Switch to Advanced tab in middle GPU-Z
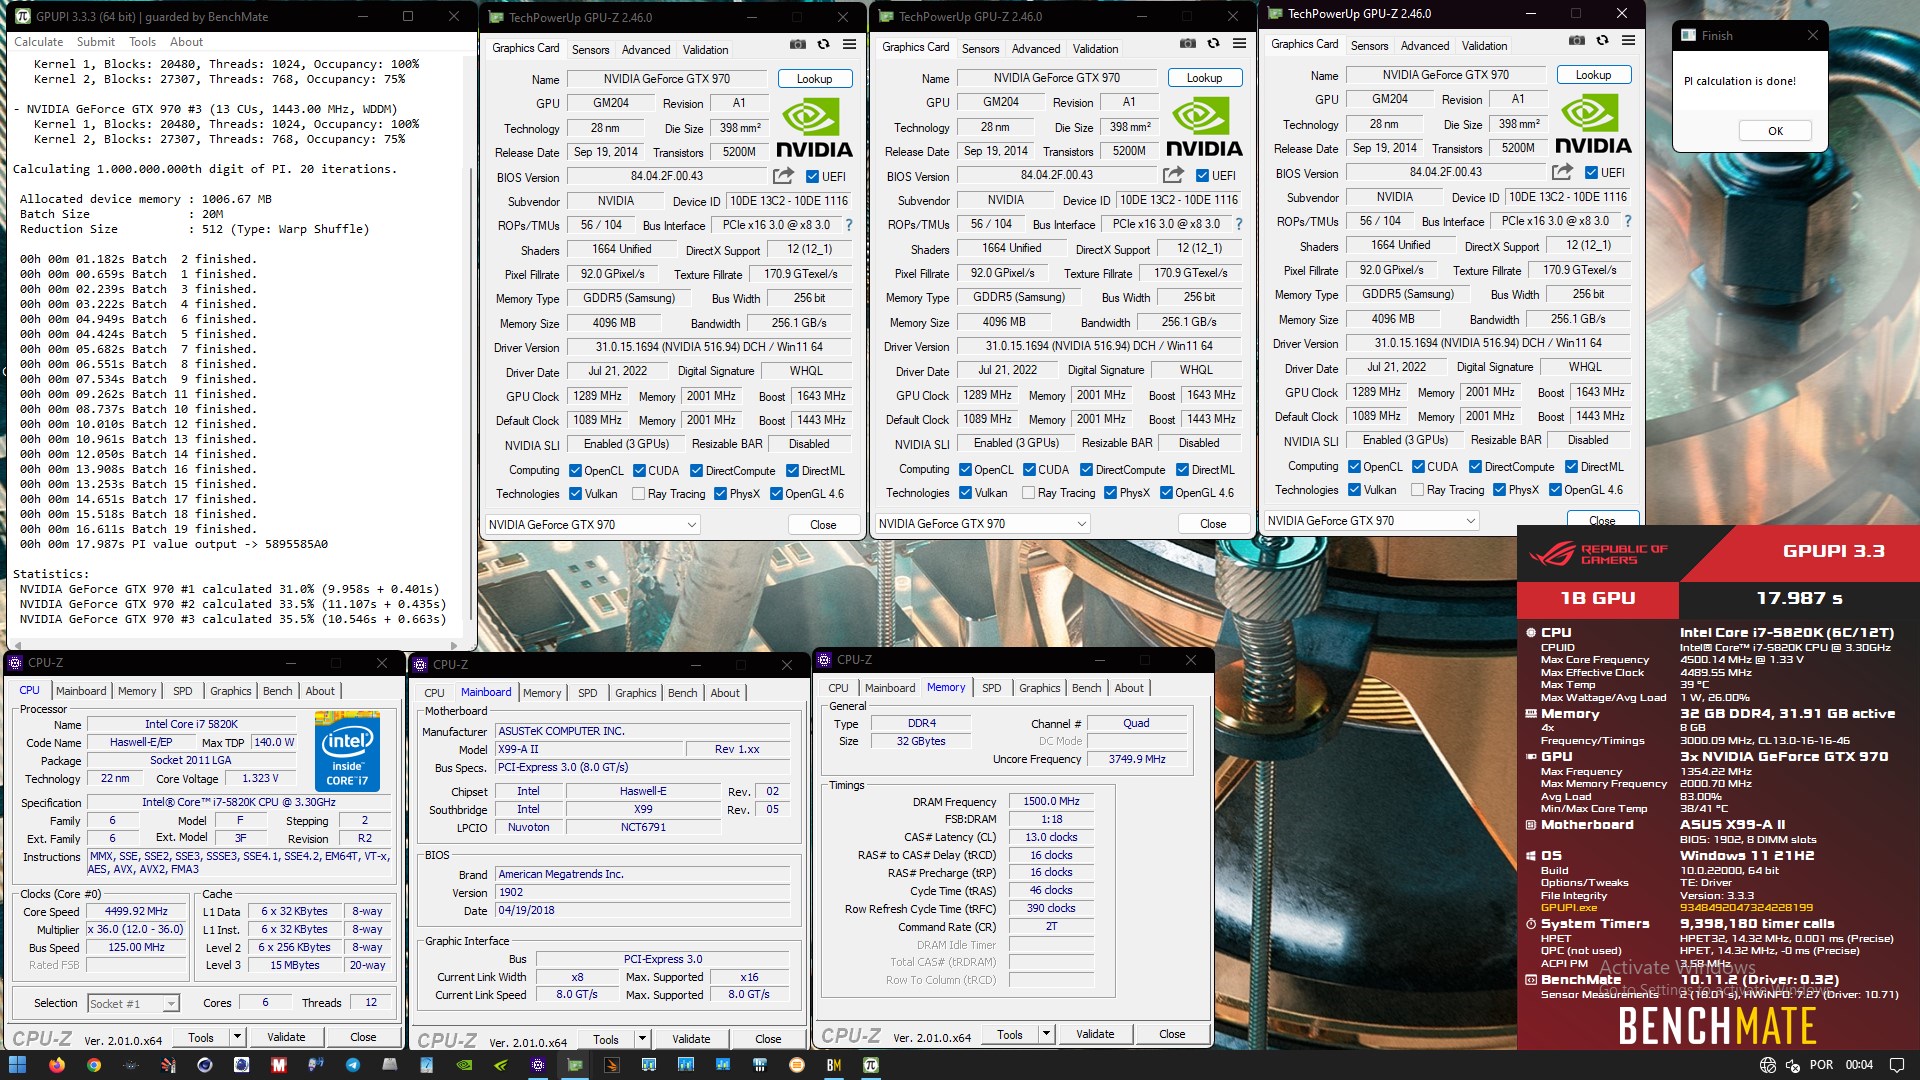Viewport: 1920px width, 1080px height. 1036,49
